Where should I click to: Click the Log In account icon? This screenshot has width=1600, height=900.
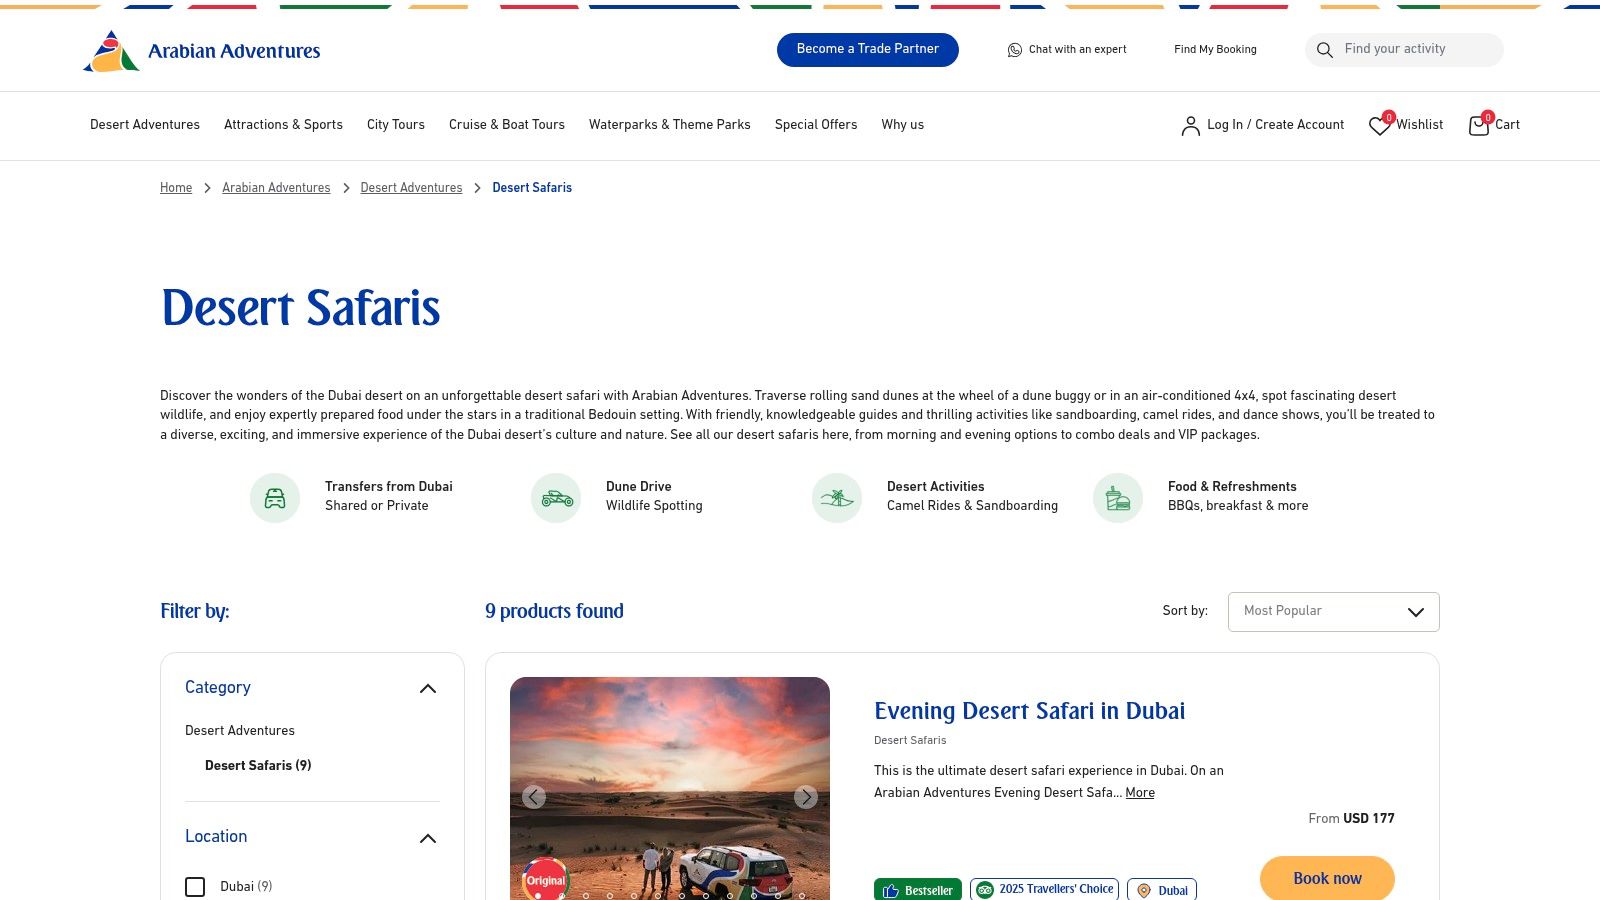point(1190,126)
